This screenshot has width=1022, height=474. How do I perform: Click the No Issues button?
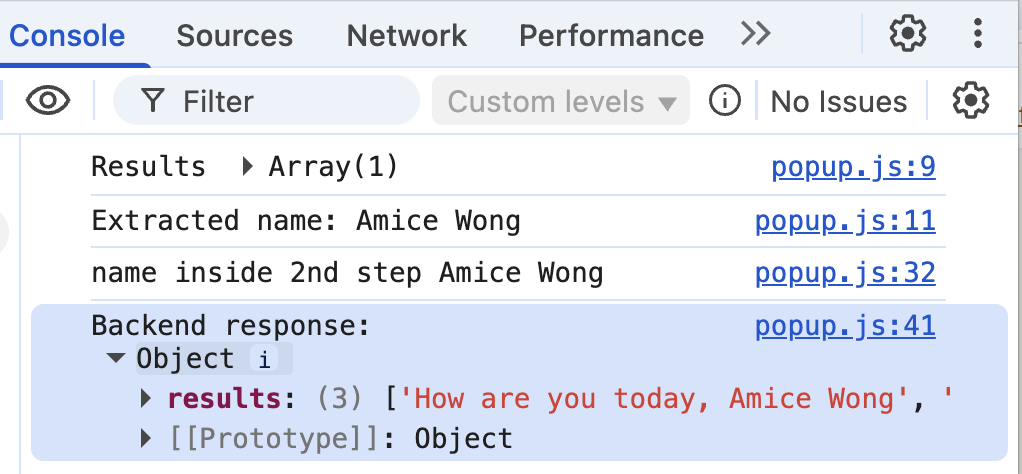[x=839, y=101]
